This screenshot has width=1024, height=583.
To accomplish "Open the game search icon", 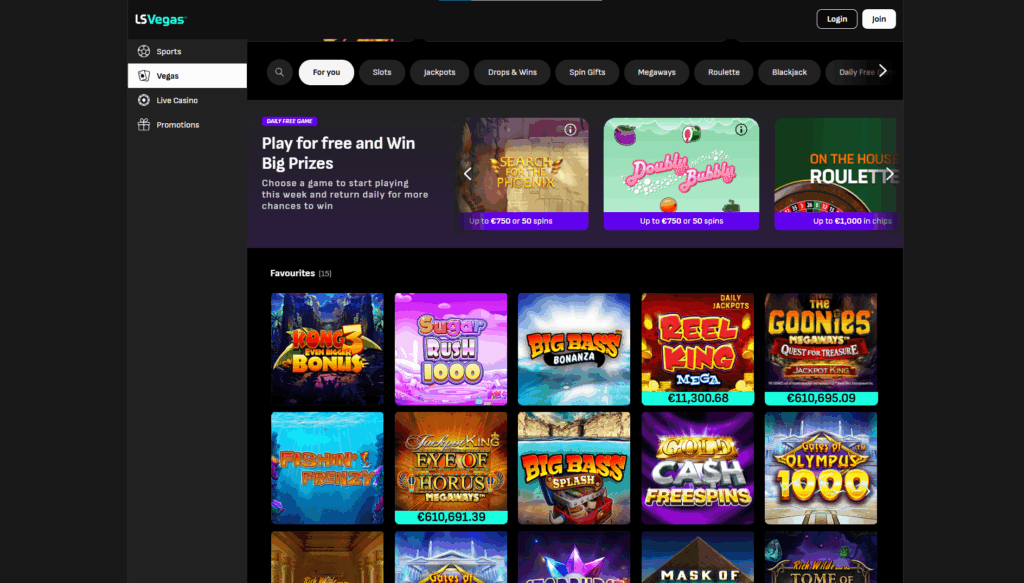I will tap(280, 72).
